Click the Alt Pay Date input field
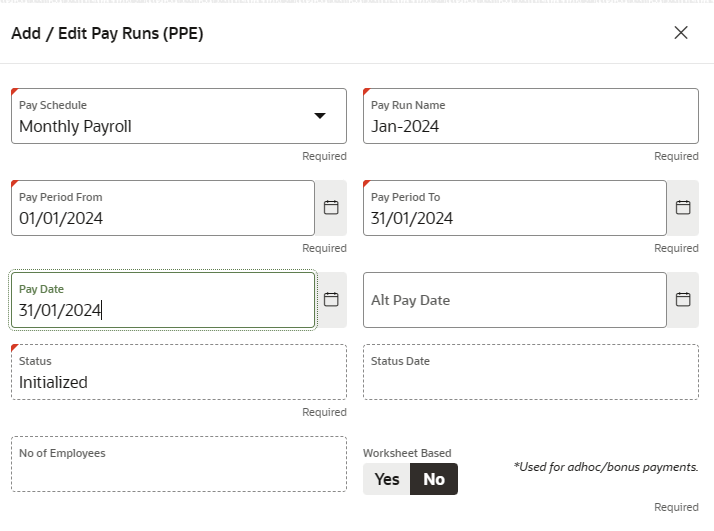The height and width of the screenshot is (531, 714). point(514,300)
